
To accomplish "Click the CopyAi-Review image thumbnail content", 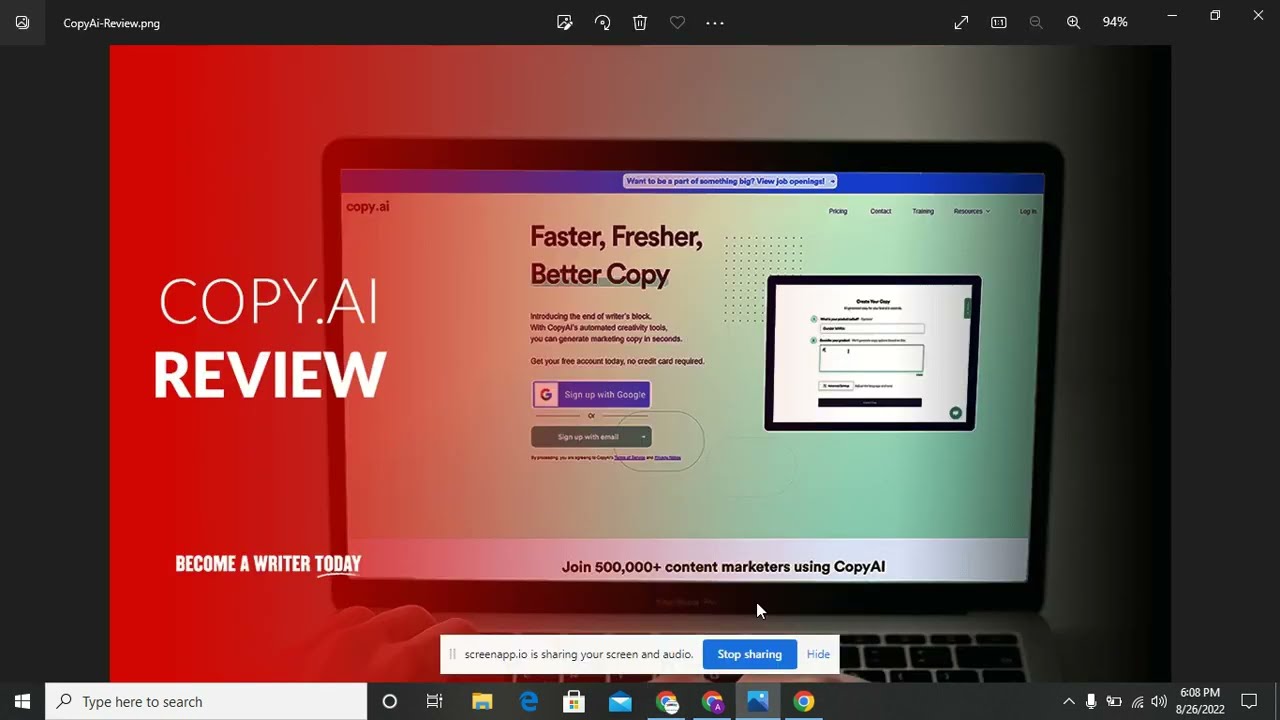I will (640, 363).
